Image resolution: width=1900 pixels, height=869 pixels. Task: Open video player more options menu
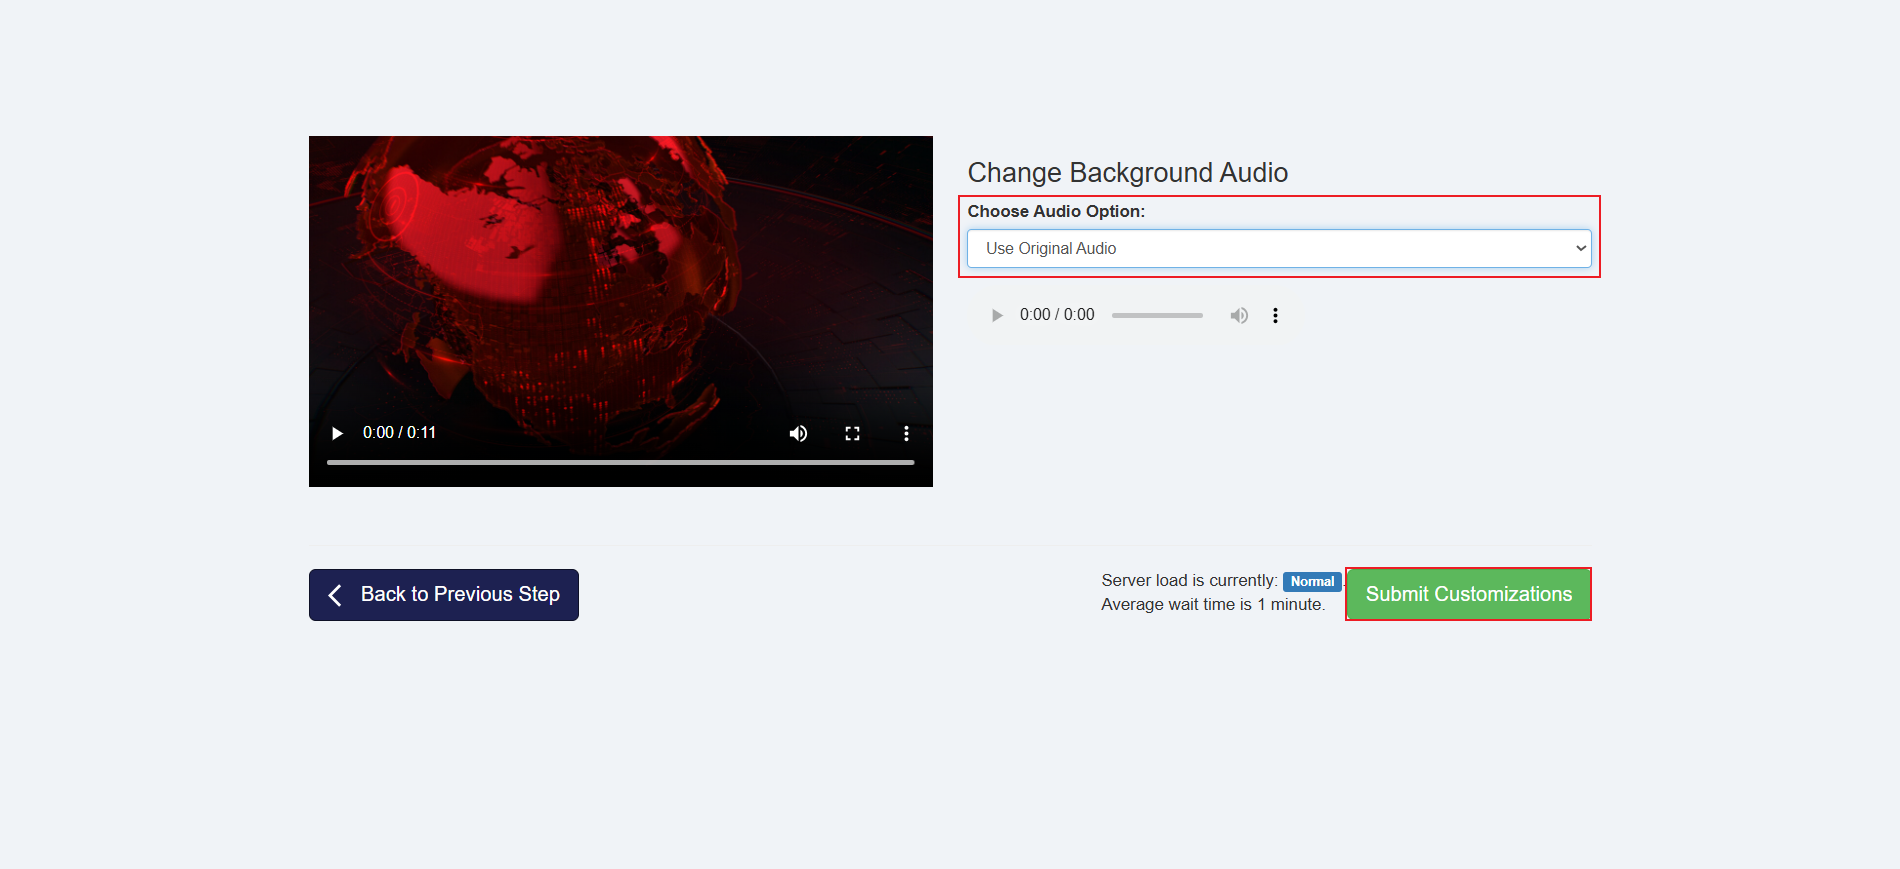point(906,433)
